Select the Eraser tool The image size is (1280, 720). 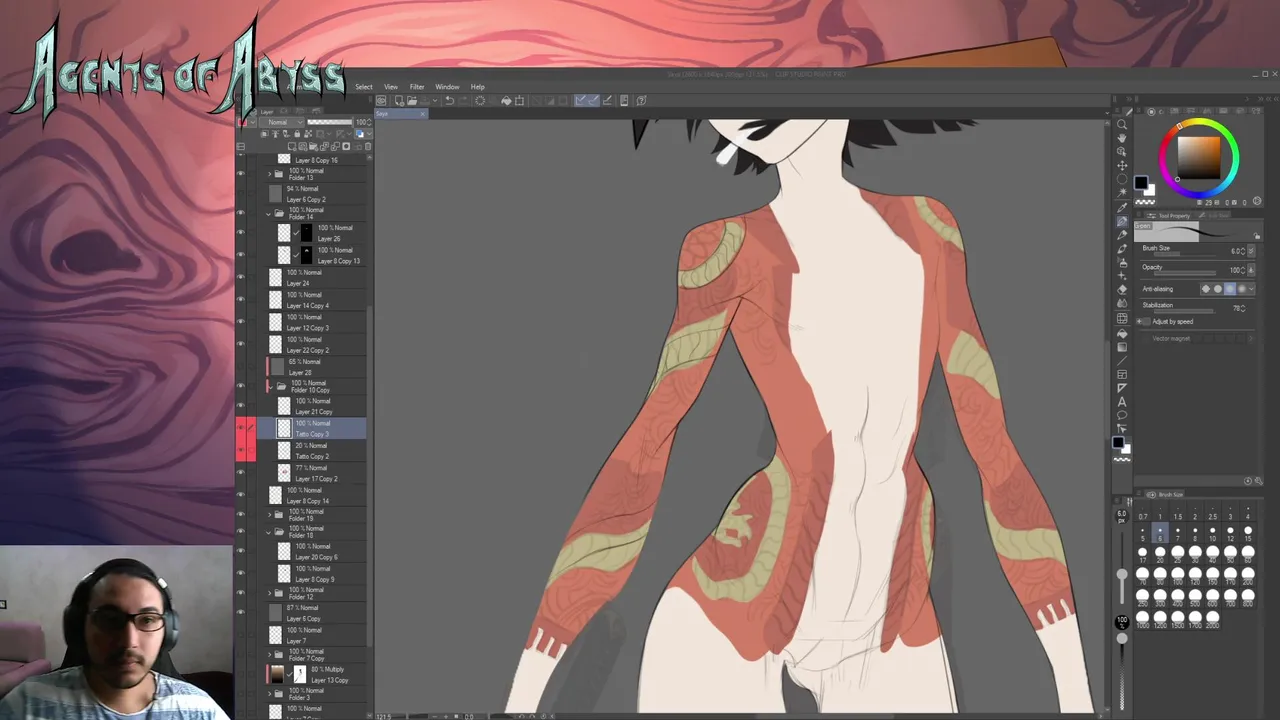(x=1122, y=289)
